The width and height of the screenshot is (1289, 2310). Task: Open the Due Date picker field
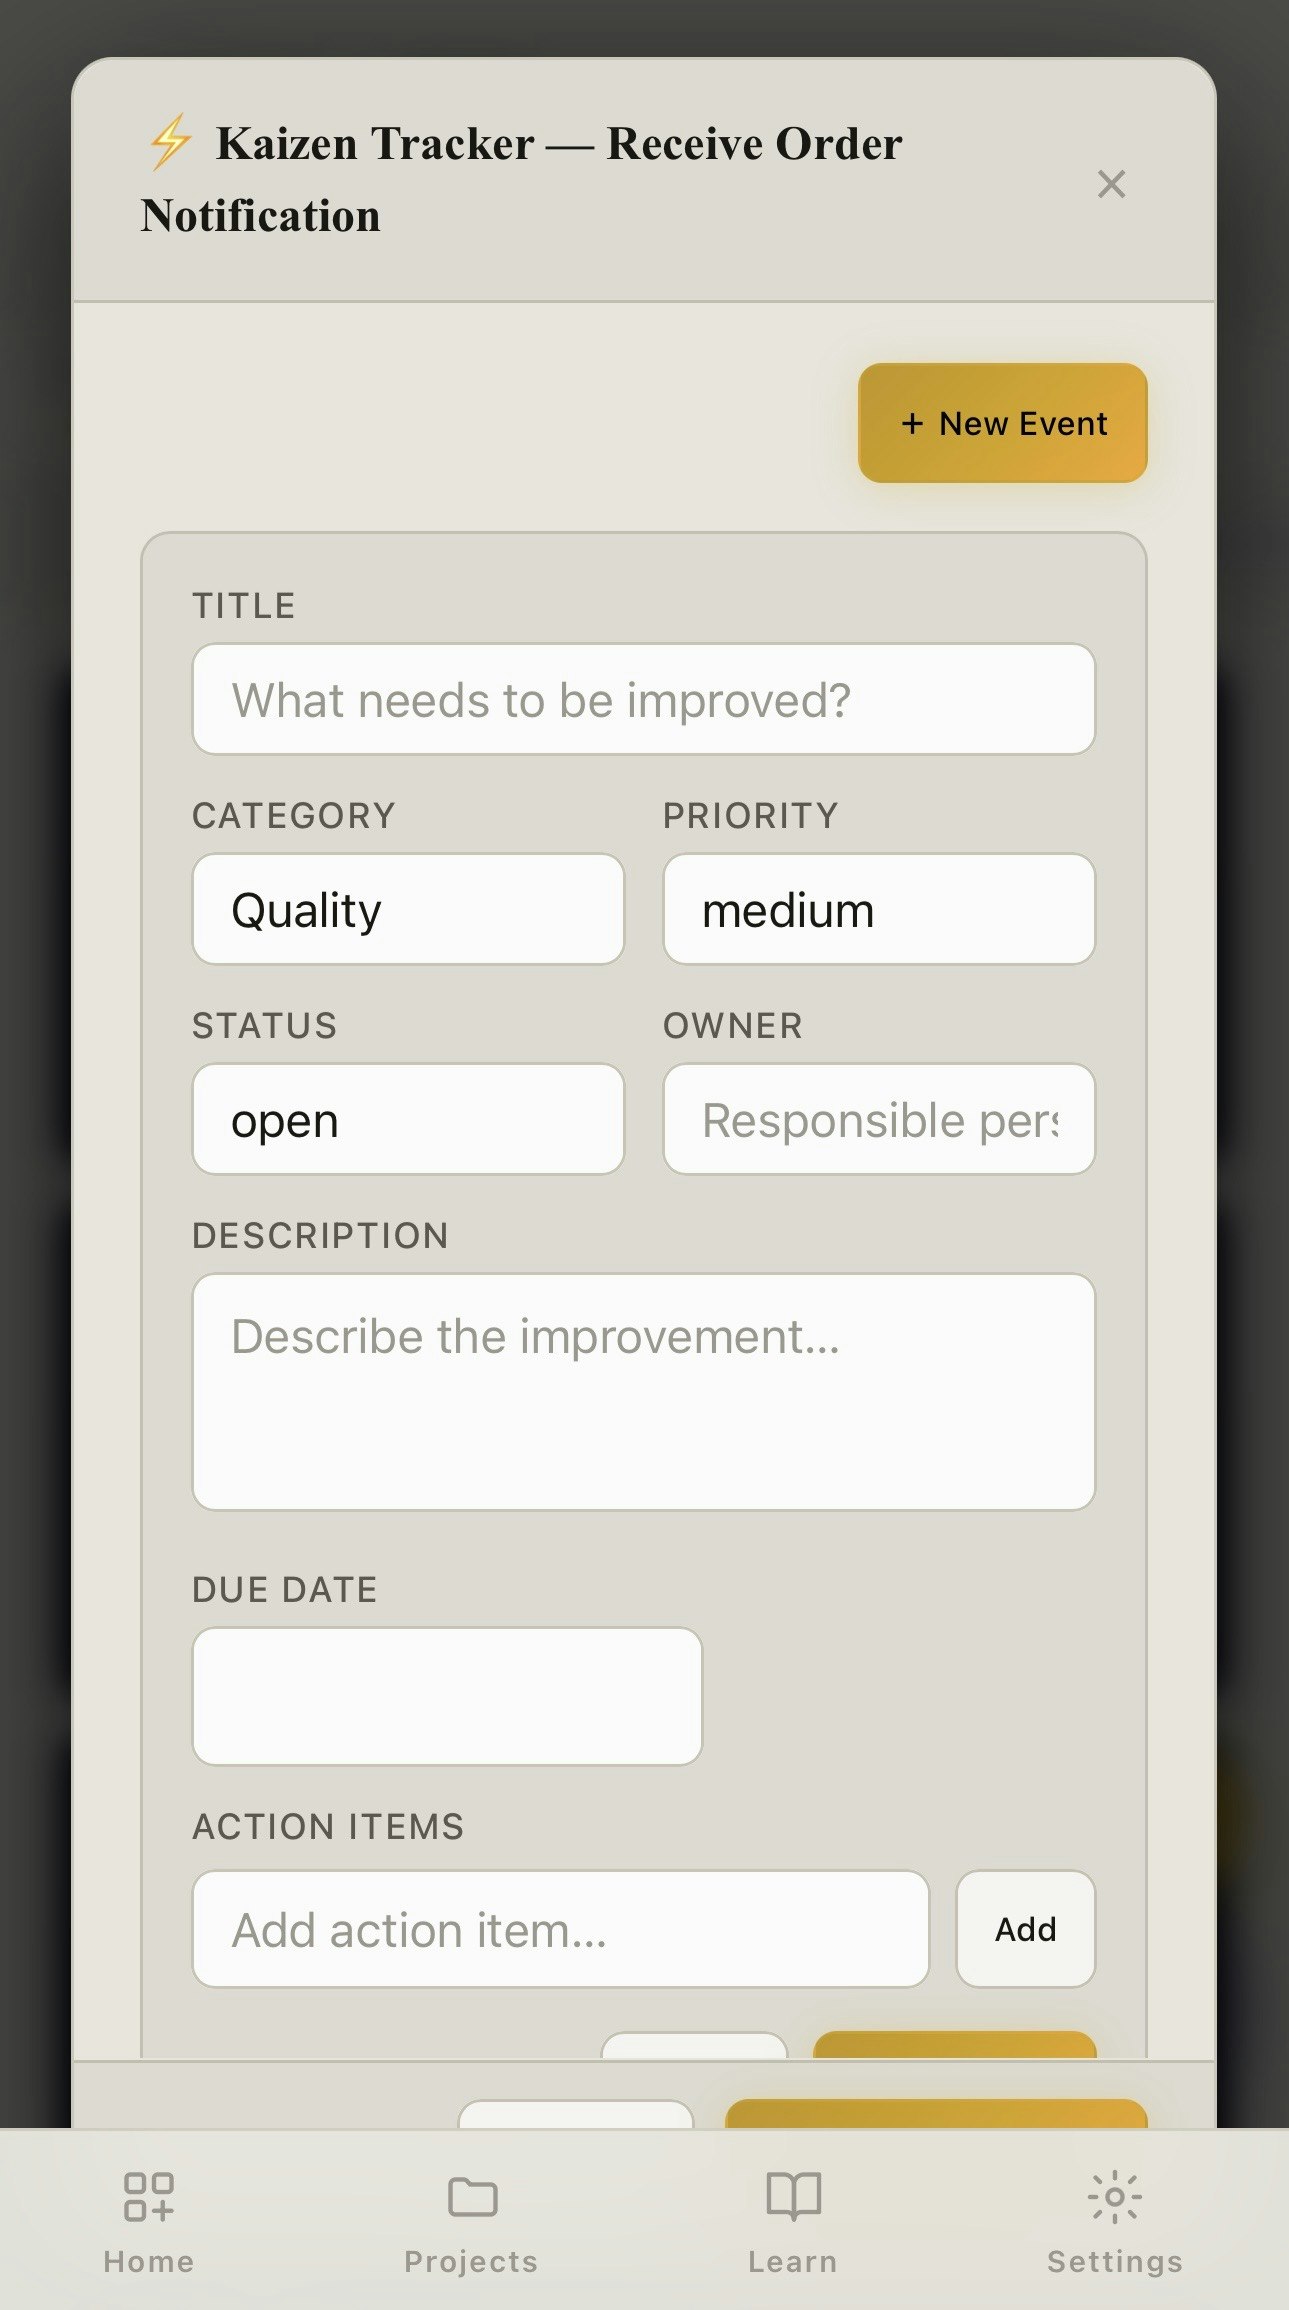coord(447,1696)
